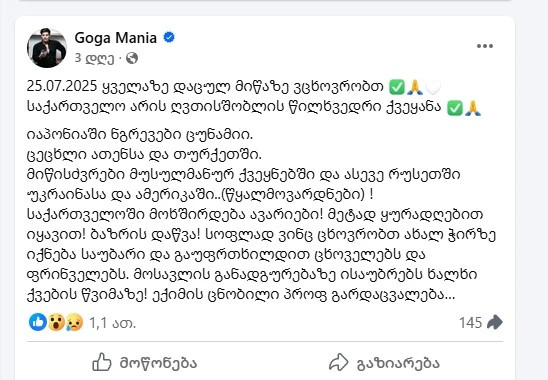
Task: Click the share arrow icon beside 145
Action: (495, 322)
